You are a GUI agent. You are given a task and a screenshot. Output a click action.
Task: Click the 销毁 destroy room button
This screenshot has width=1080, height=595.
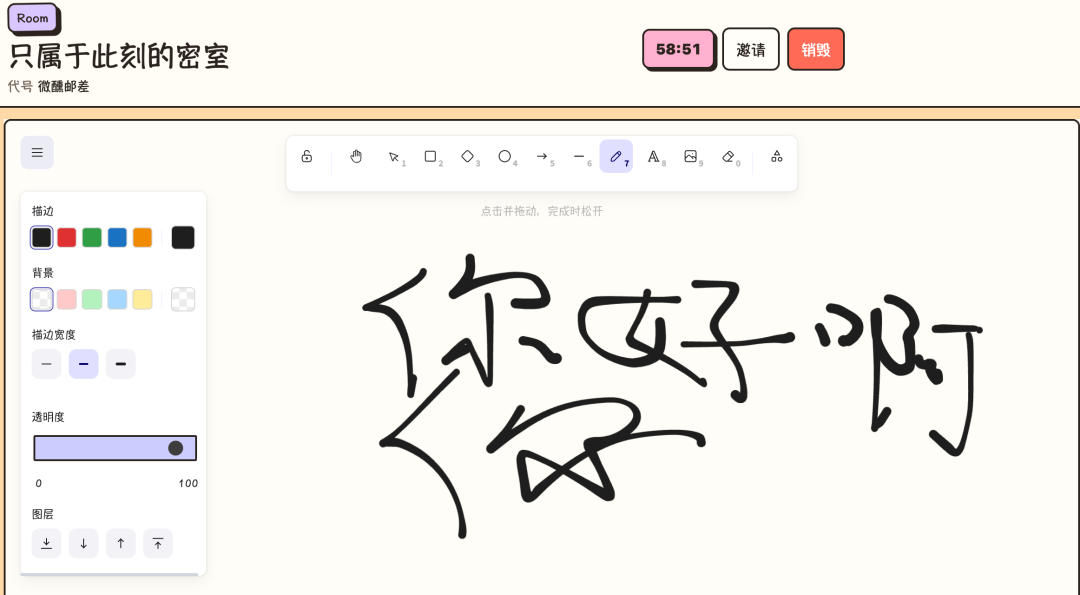point(816,50)
